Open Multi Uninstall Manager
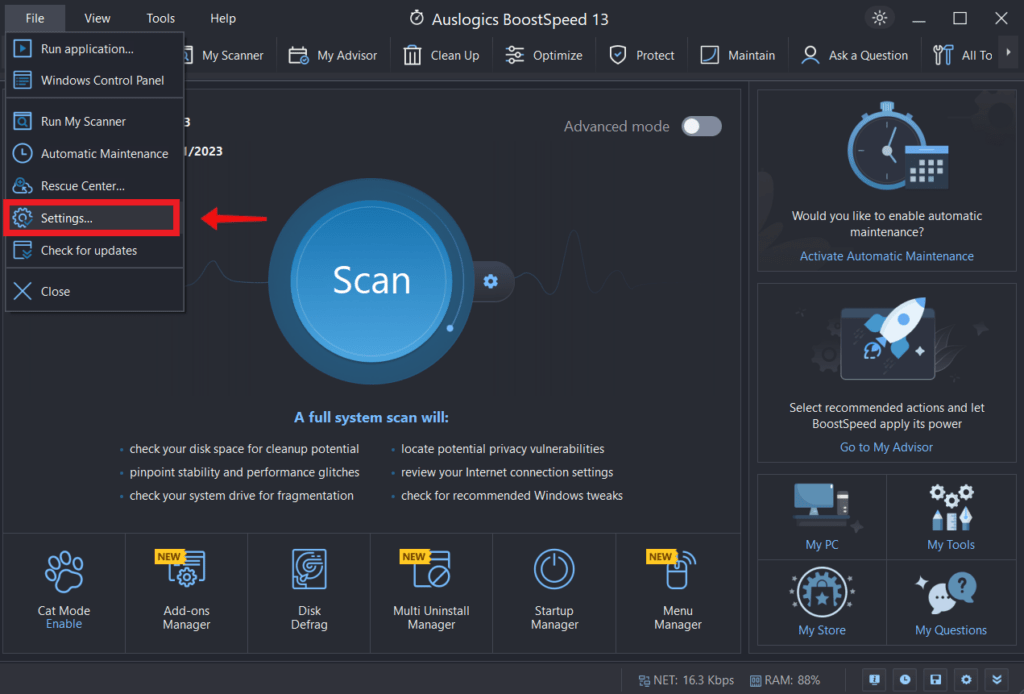 [x=431, y=588]
